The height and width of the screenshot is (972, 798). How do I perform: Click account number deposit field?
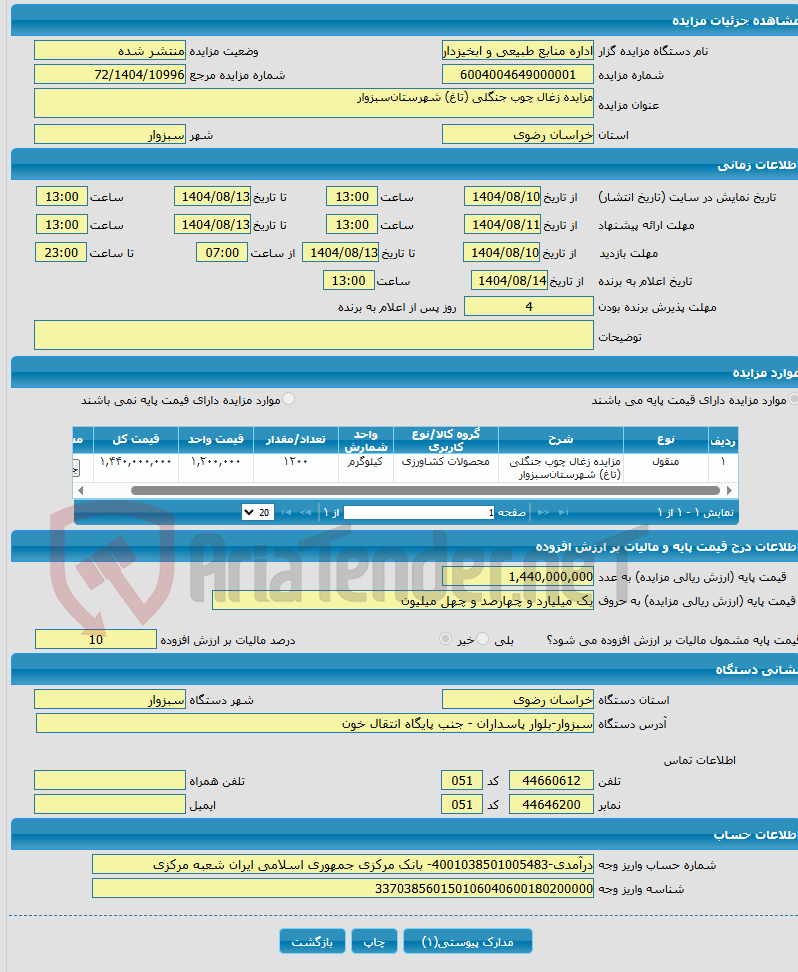click(343, 864)
